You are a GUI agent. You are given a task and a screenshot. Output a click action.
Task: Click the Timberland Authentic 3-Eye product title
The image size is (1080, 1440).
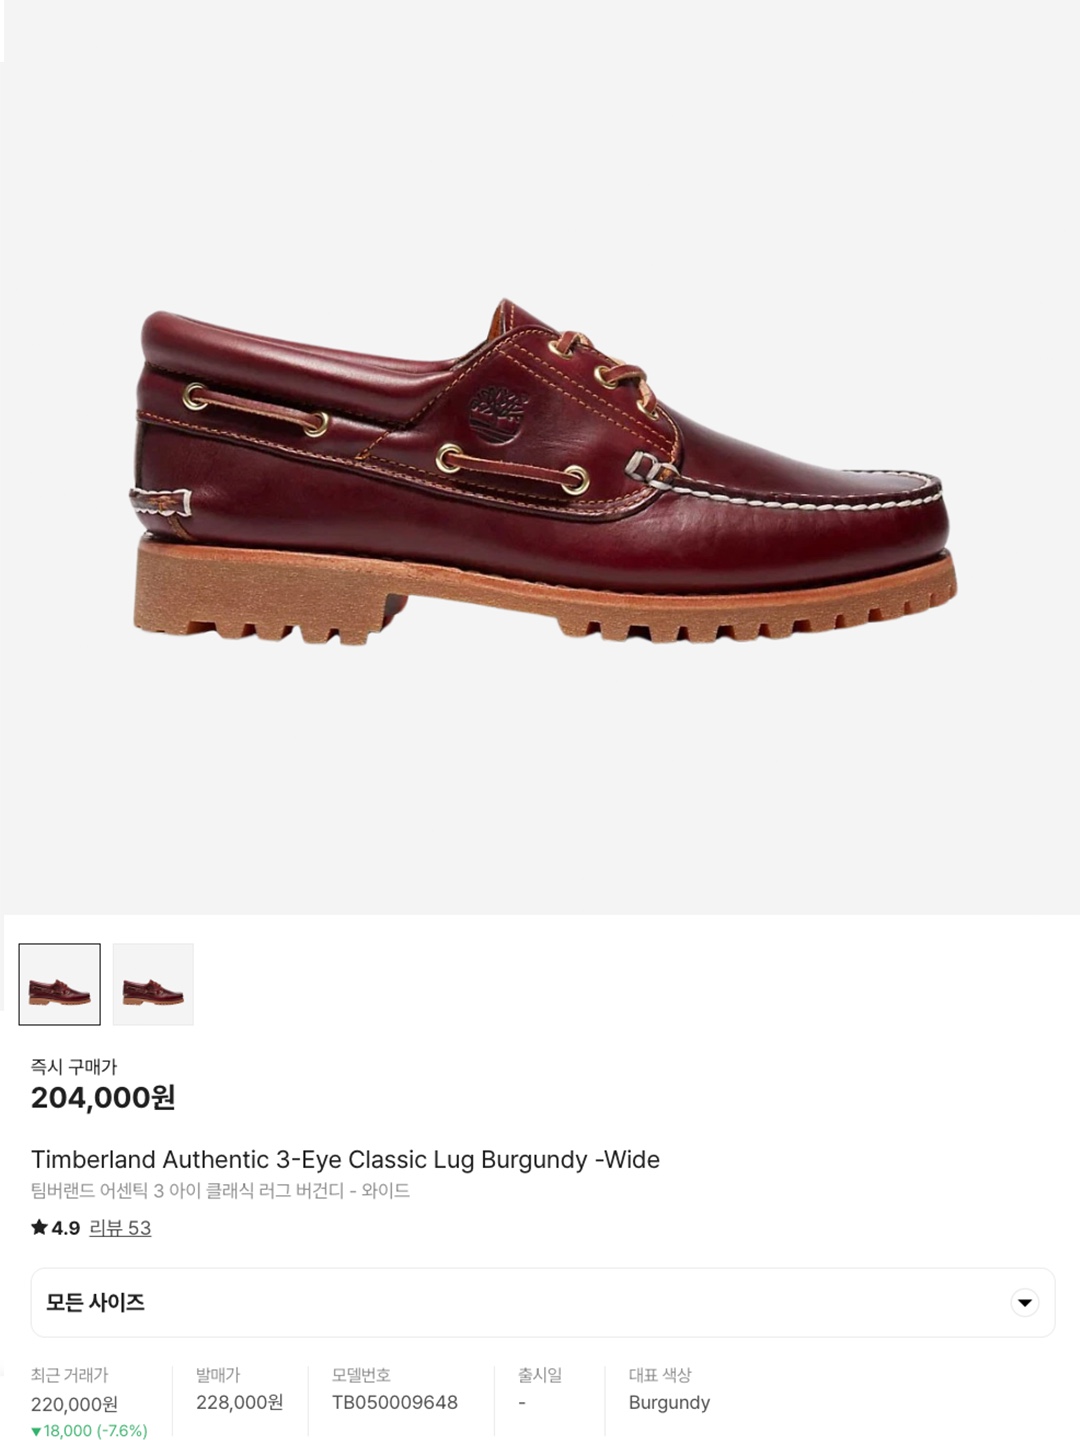[345, 1160]
